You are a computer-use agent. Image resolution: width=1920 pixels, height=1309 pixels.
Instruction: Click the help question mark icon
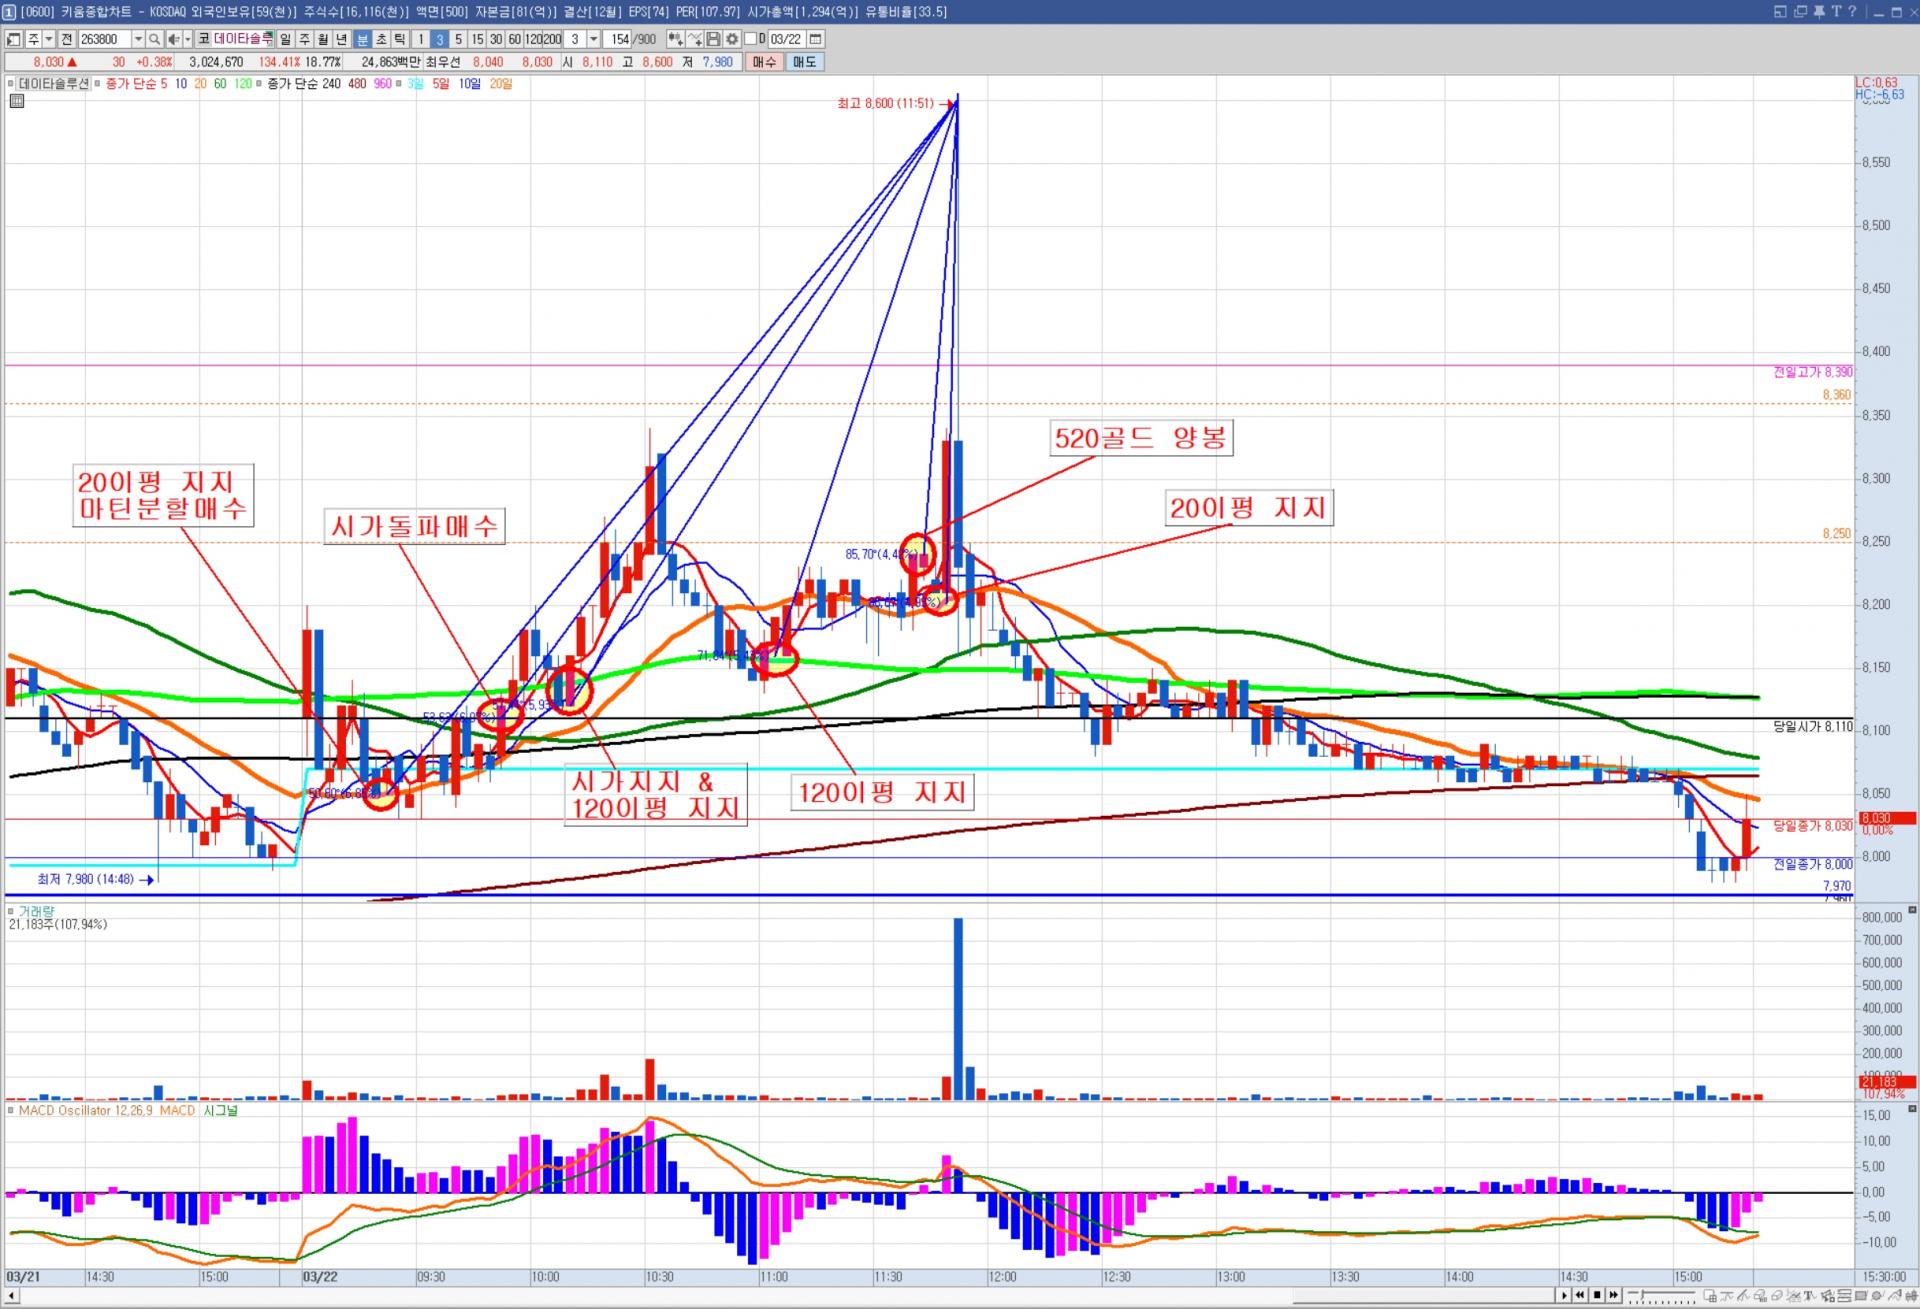click(1852, 12)
